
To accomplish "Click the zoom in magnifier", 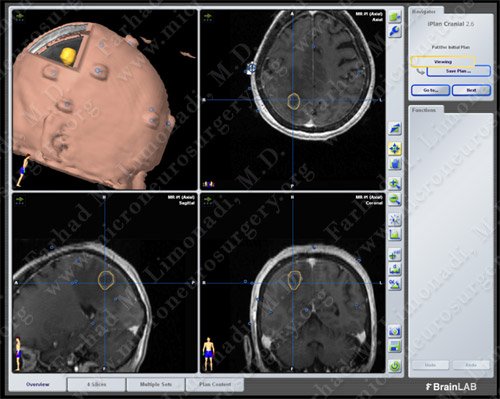I will point(395,184).
